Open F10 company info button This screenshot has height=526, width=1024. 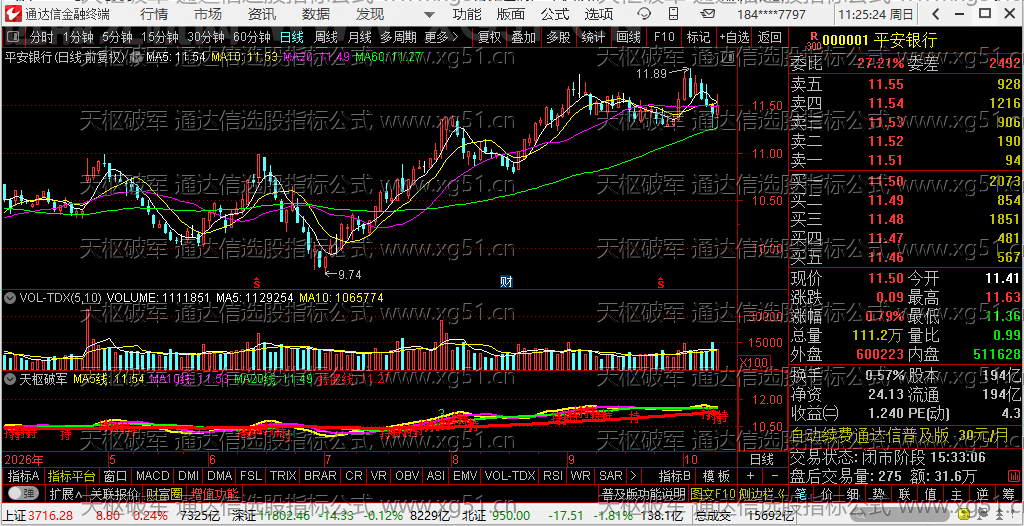664,37
